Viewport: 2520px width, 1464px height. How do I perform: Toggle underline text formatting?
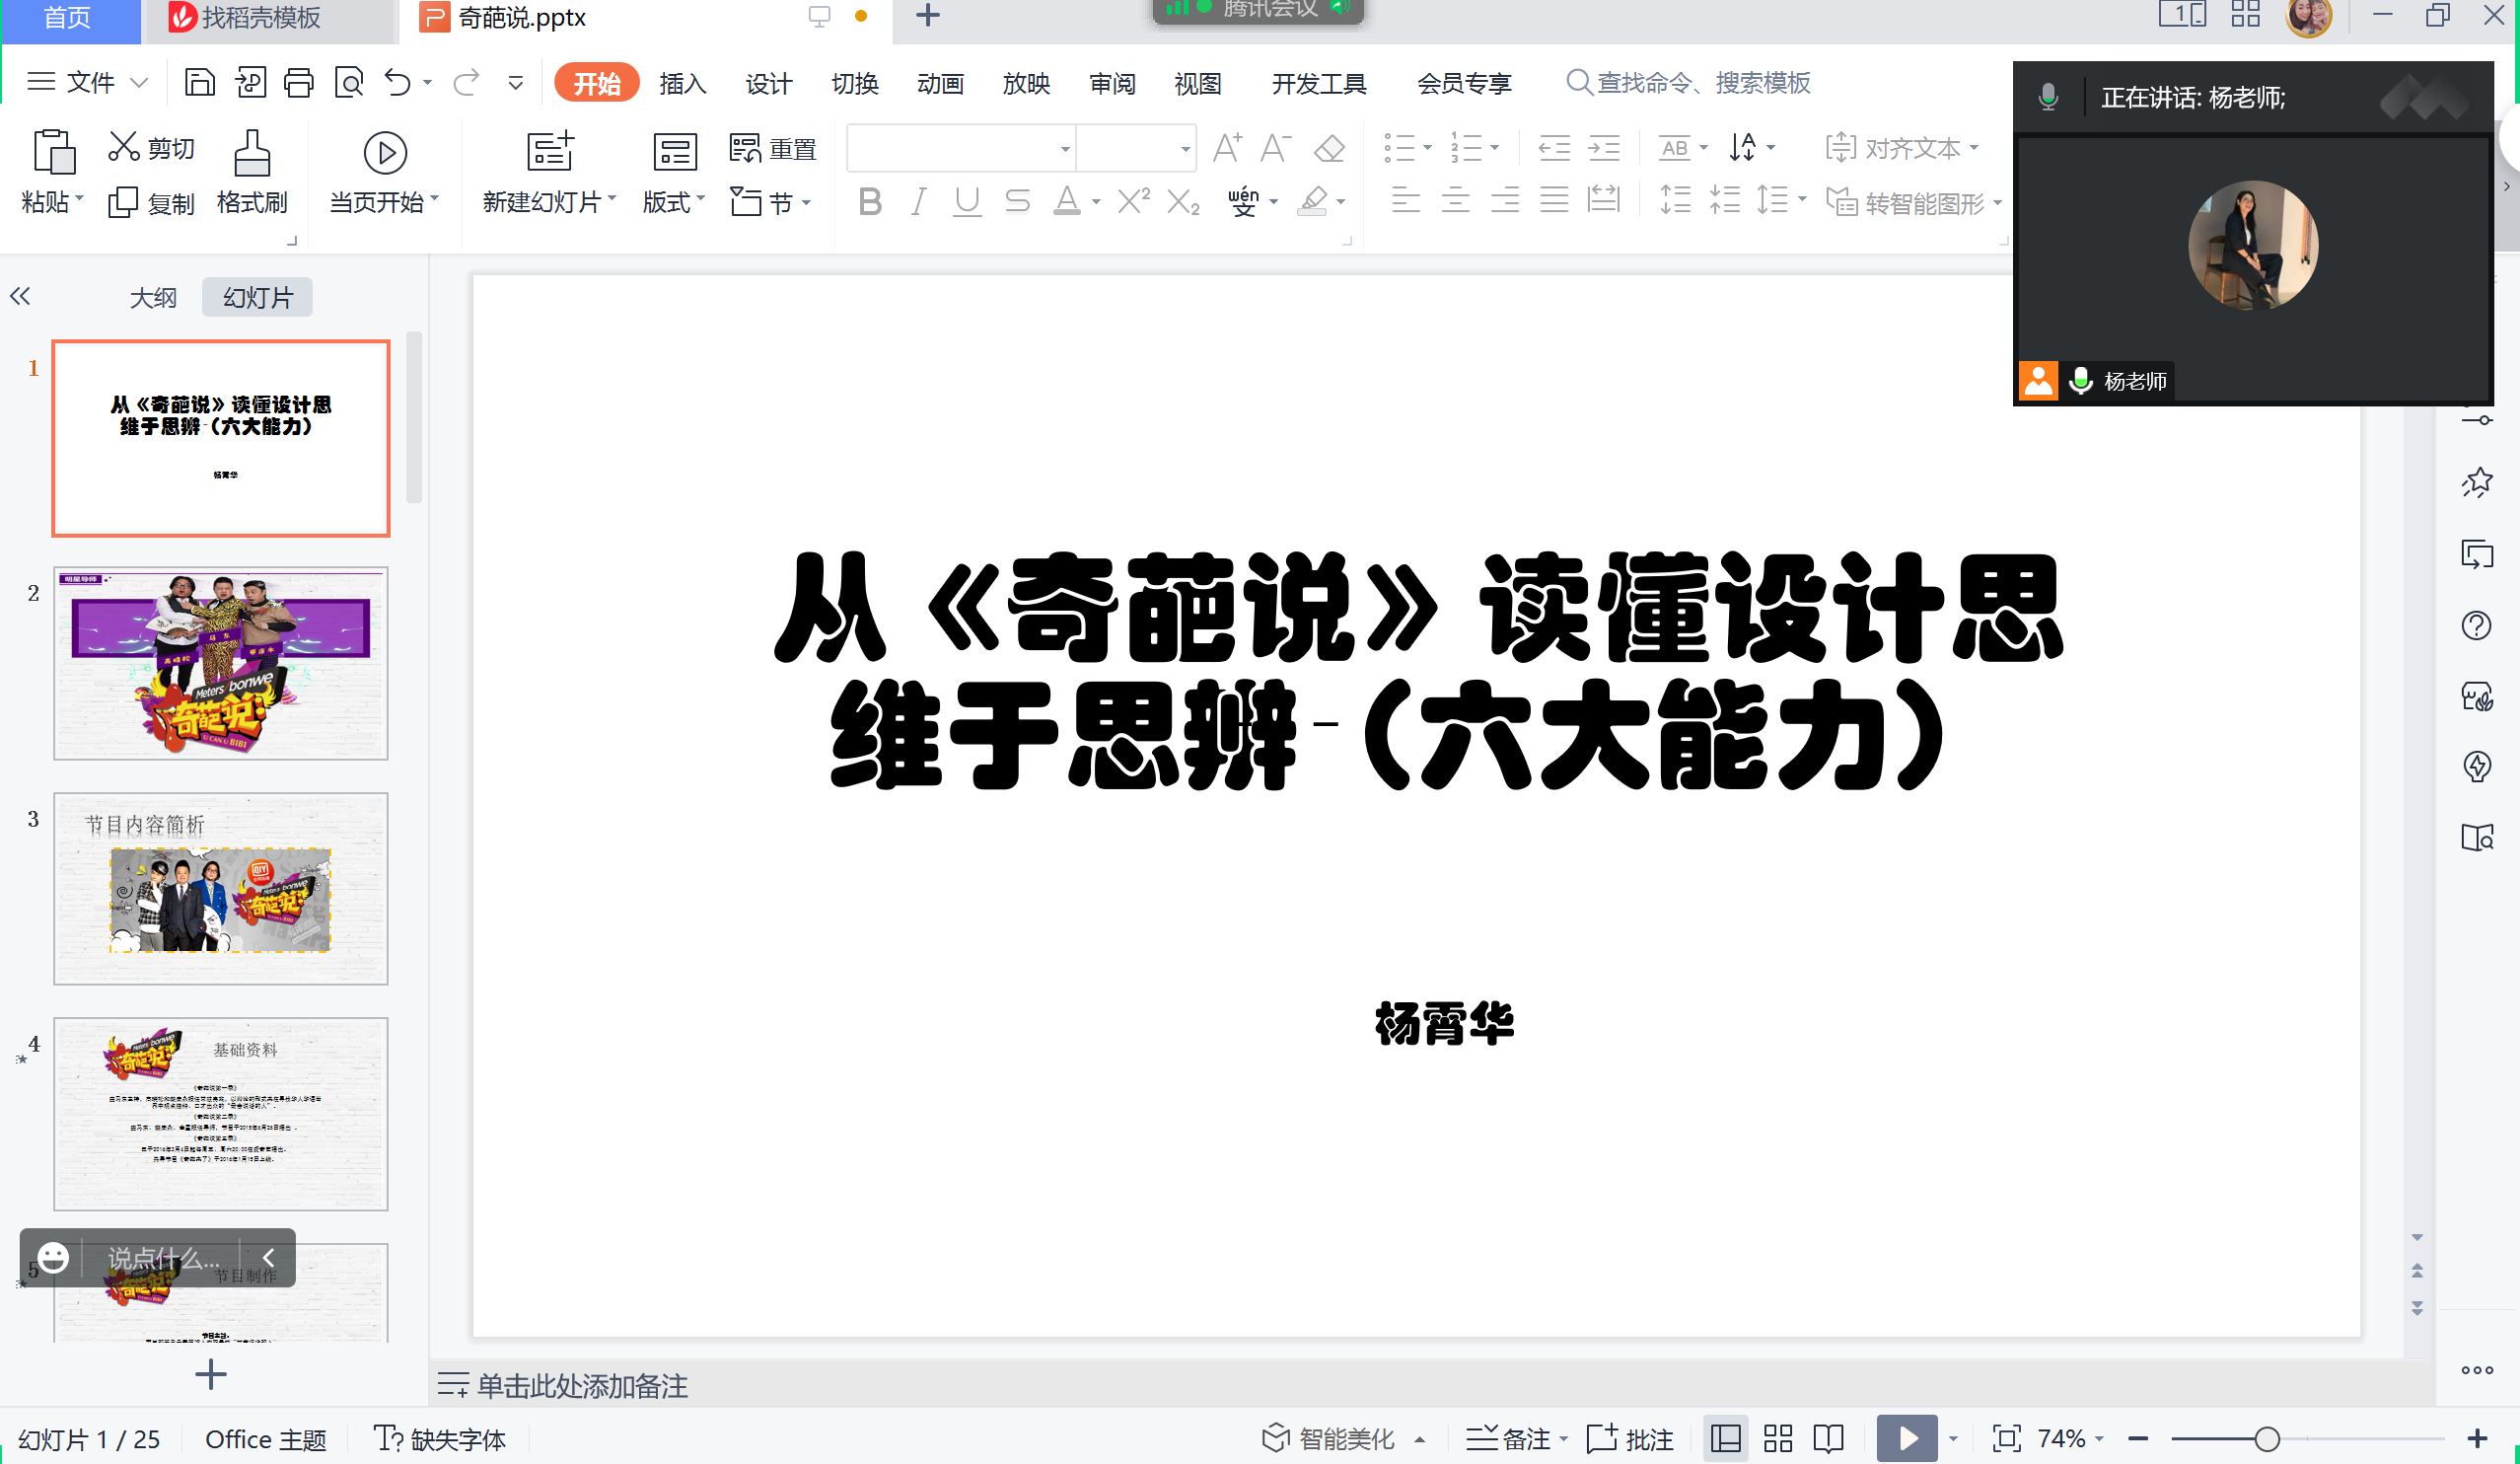point(966,202)
